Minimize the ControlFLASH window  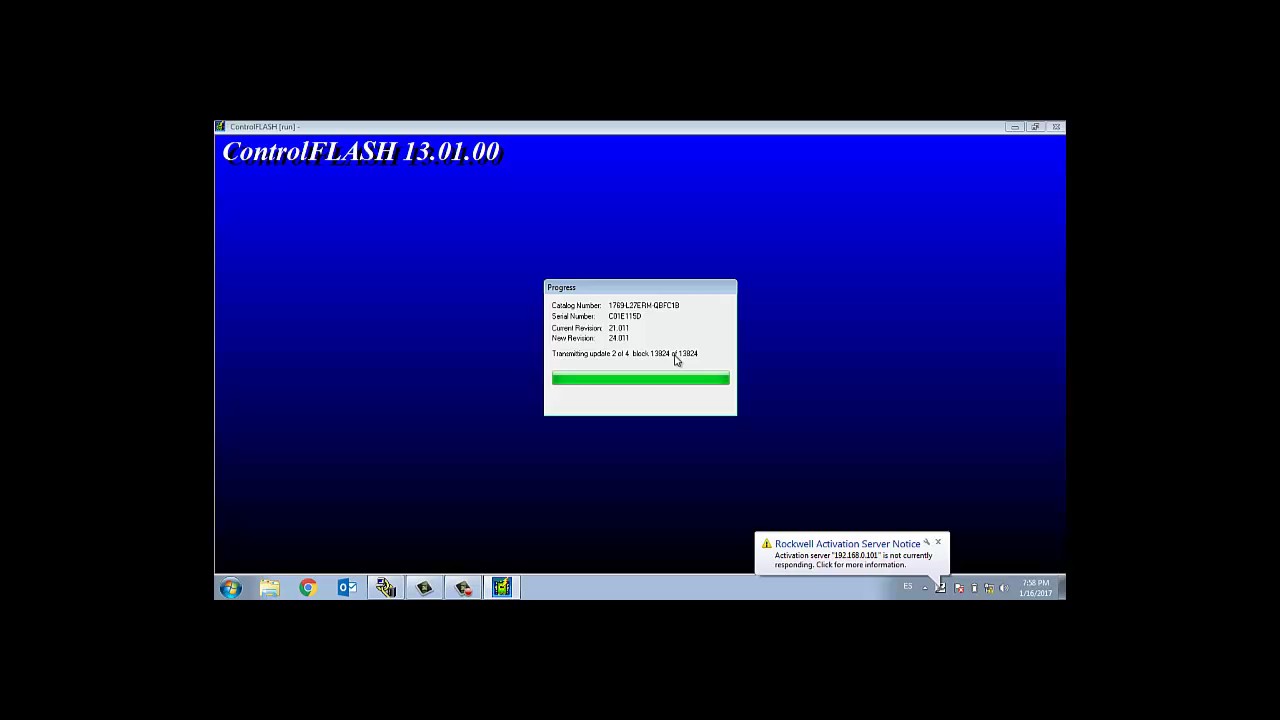[1015, 127]
